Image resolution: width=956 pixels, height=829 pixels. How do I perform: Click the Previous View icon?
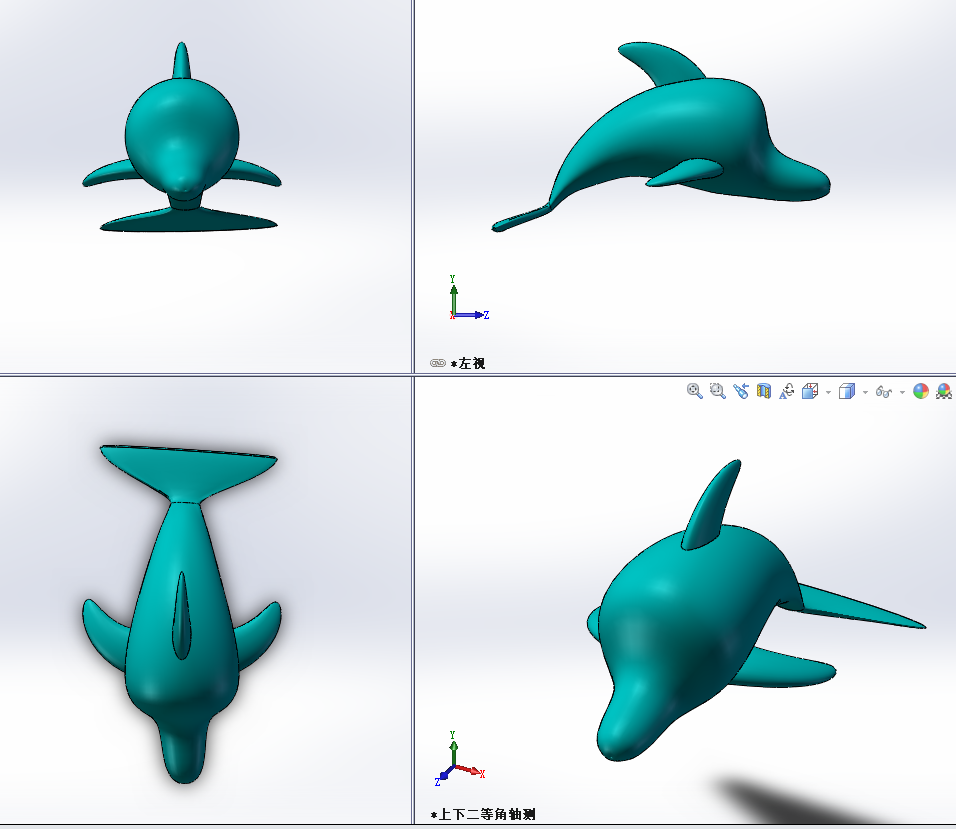point(739,391)
